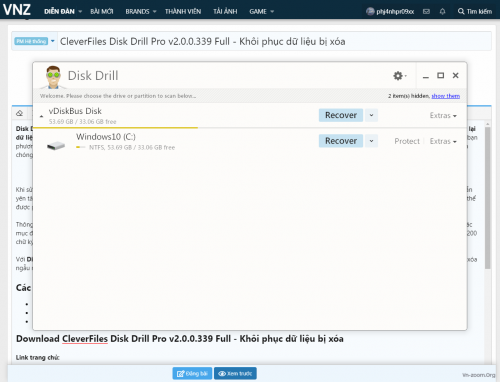This screenshot has height=382, width=500.
Task: Click the 'show them' hidden items link
Action: coord(446,96)
